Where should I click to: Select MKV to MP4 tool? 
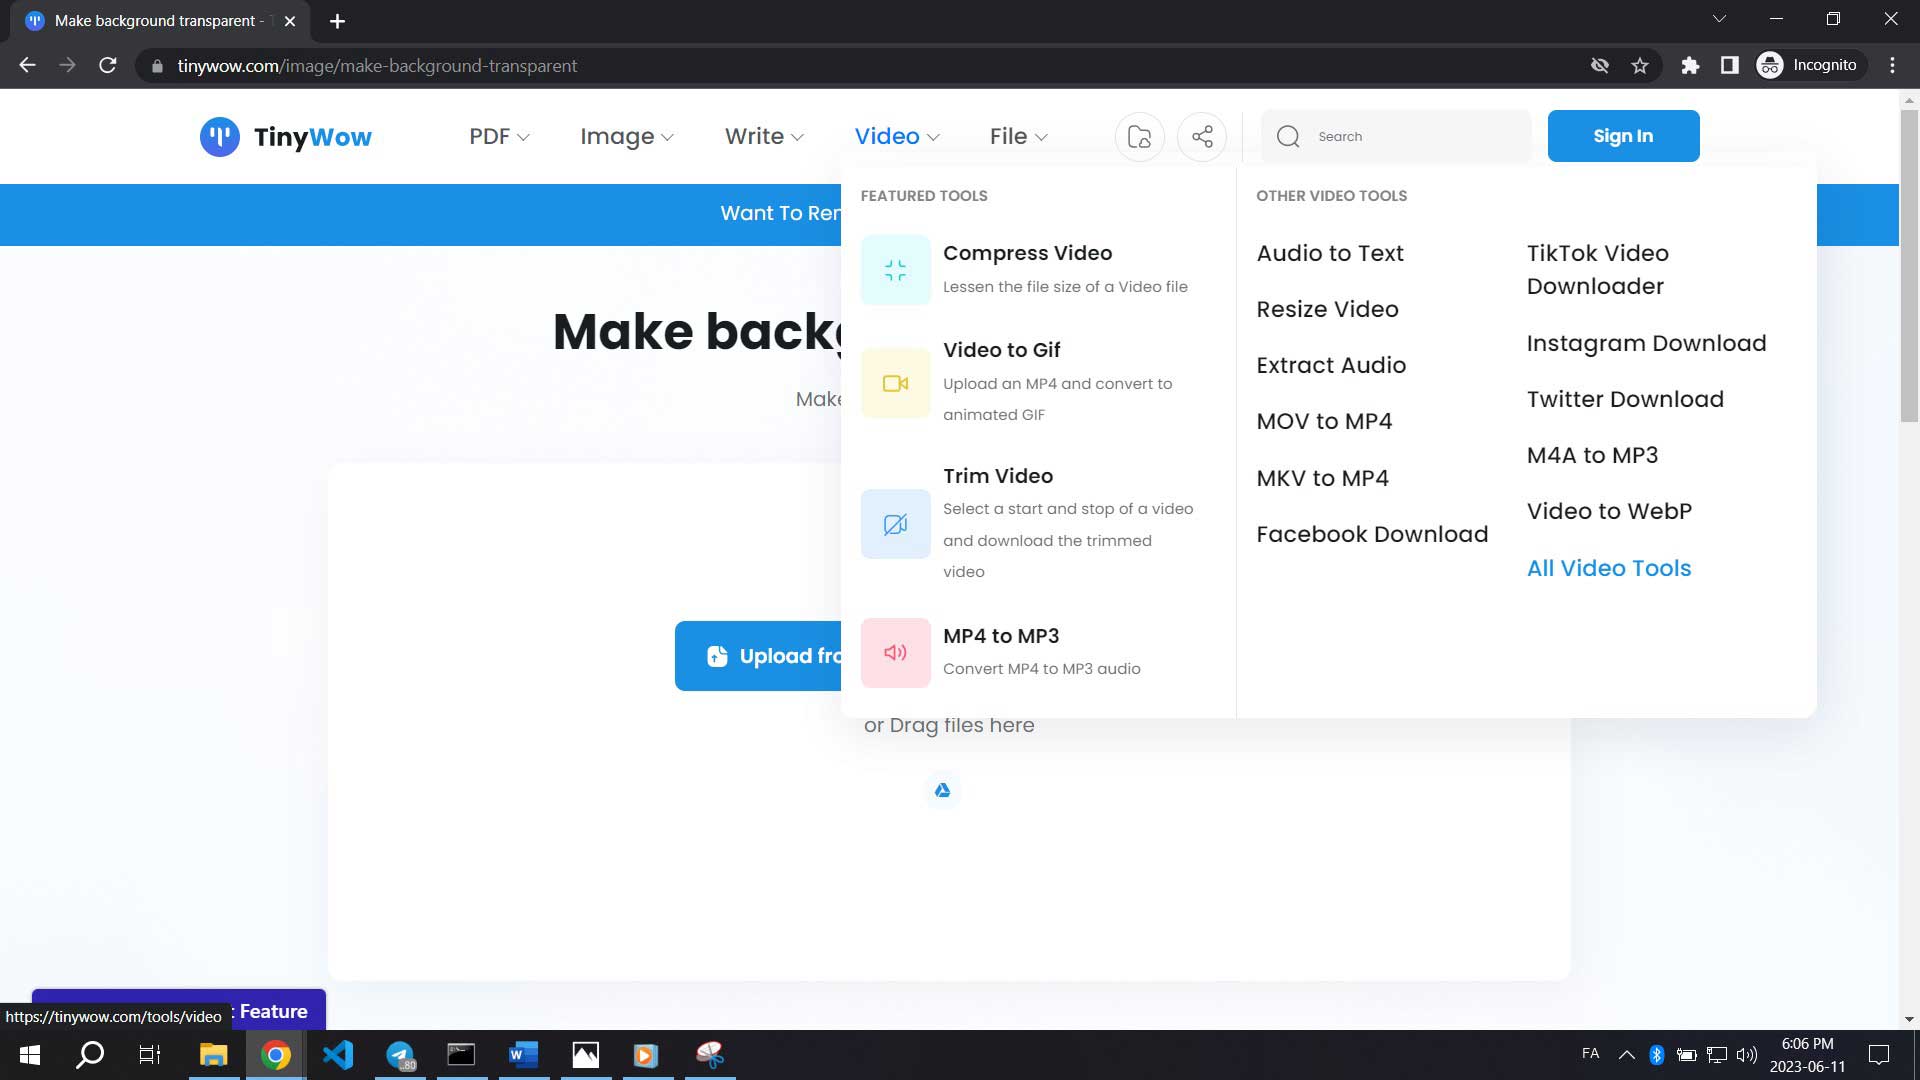click(1322, 478)
